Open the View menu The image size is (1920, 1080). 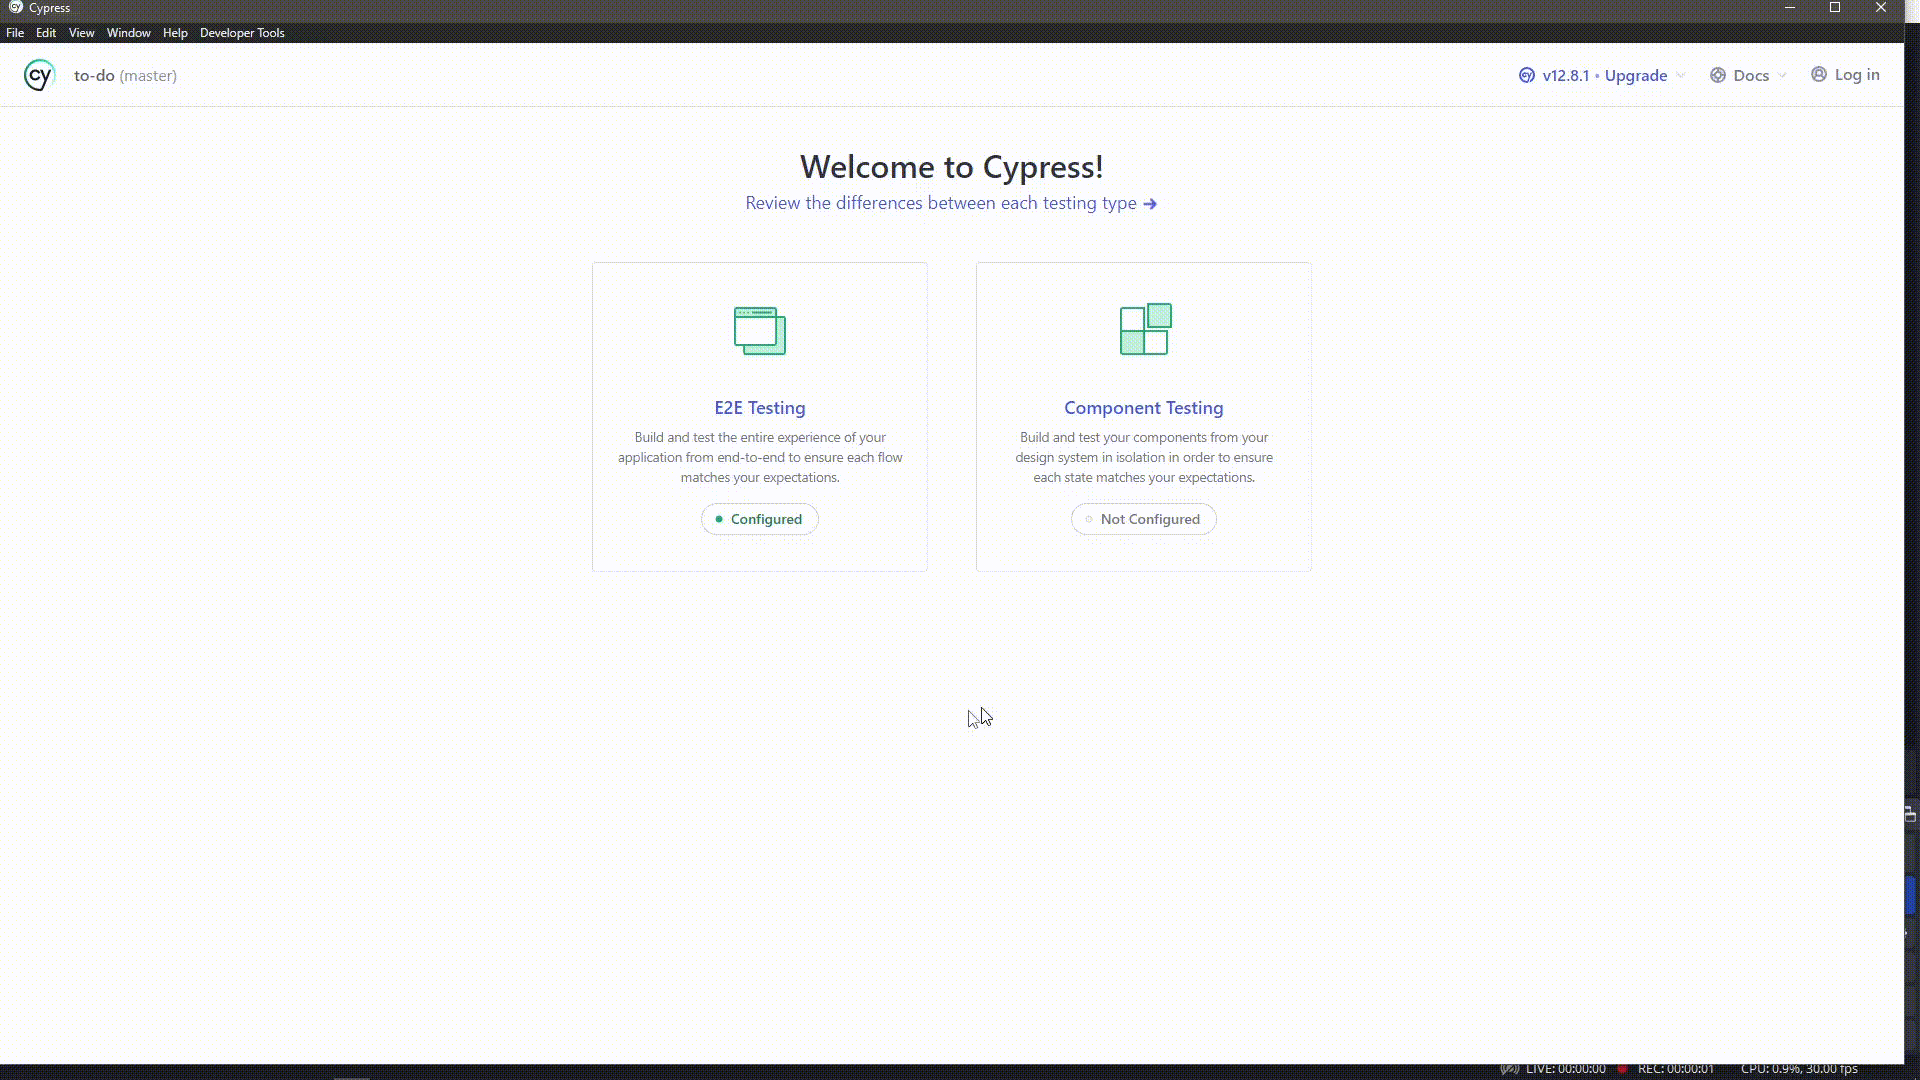[81, 33]
